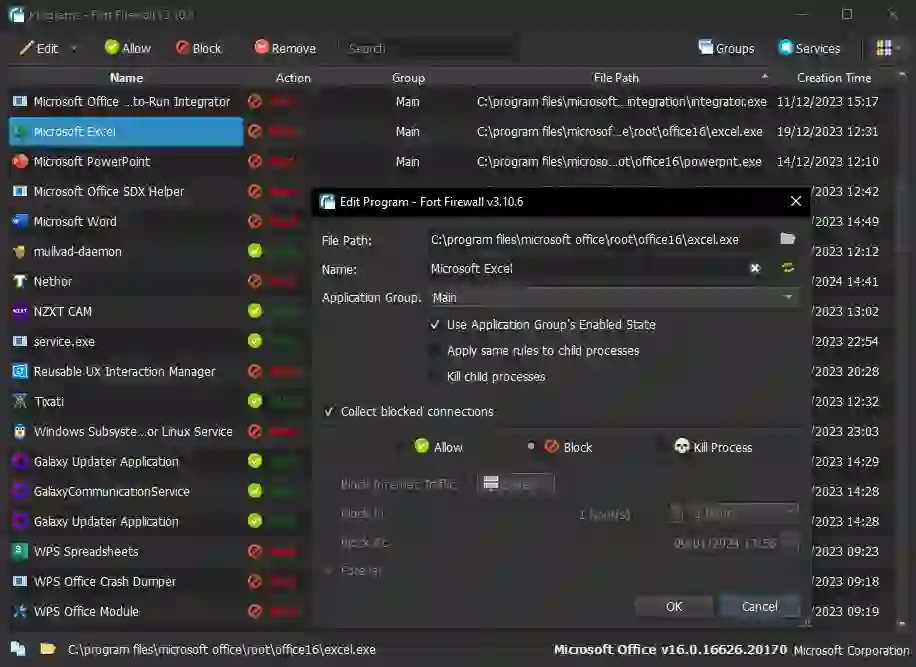The image size is (916, 667).
Task: Toggle Use Application Group's Enabled State
Action: coord(543,325)
